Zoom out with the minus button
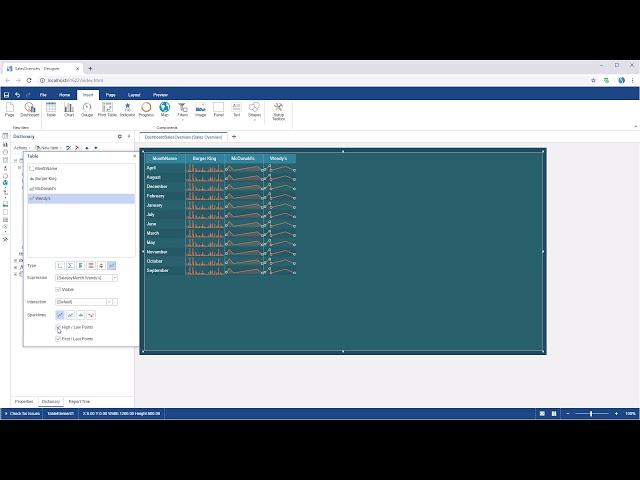This screenshot has height=480, width=640. tap(568, 413)
